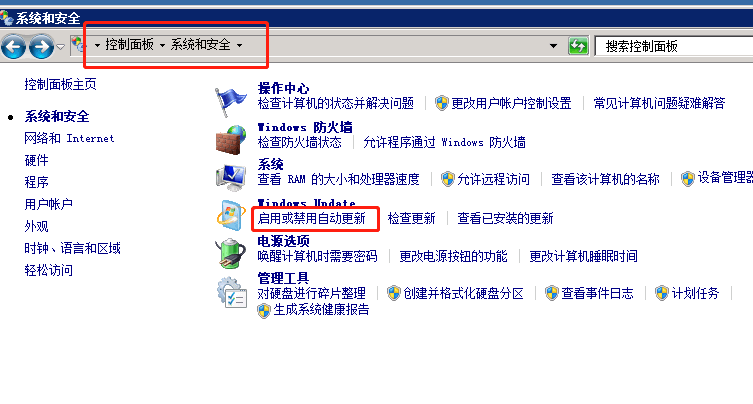Expand dropdown arrow after 系统和安全 breadcrumb
The height and width of the screenshot is (404, 753).
click(239, 46)
